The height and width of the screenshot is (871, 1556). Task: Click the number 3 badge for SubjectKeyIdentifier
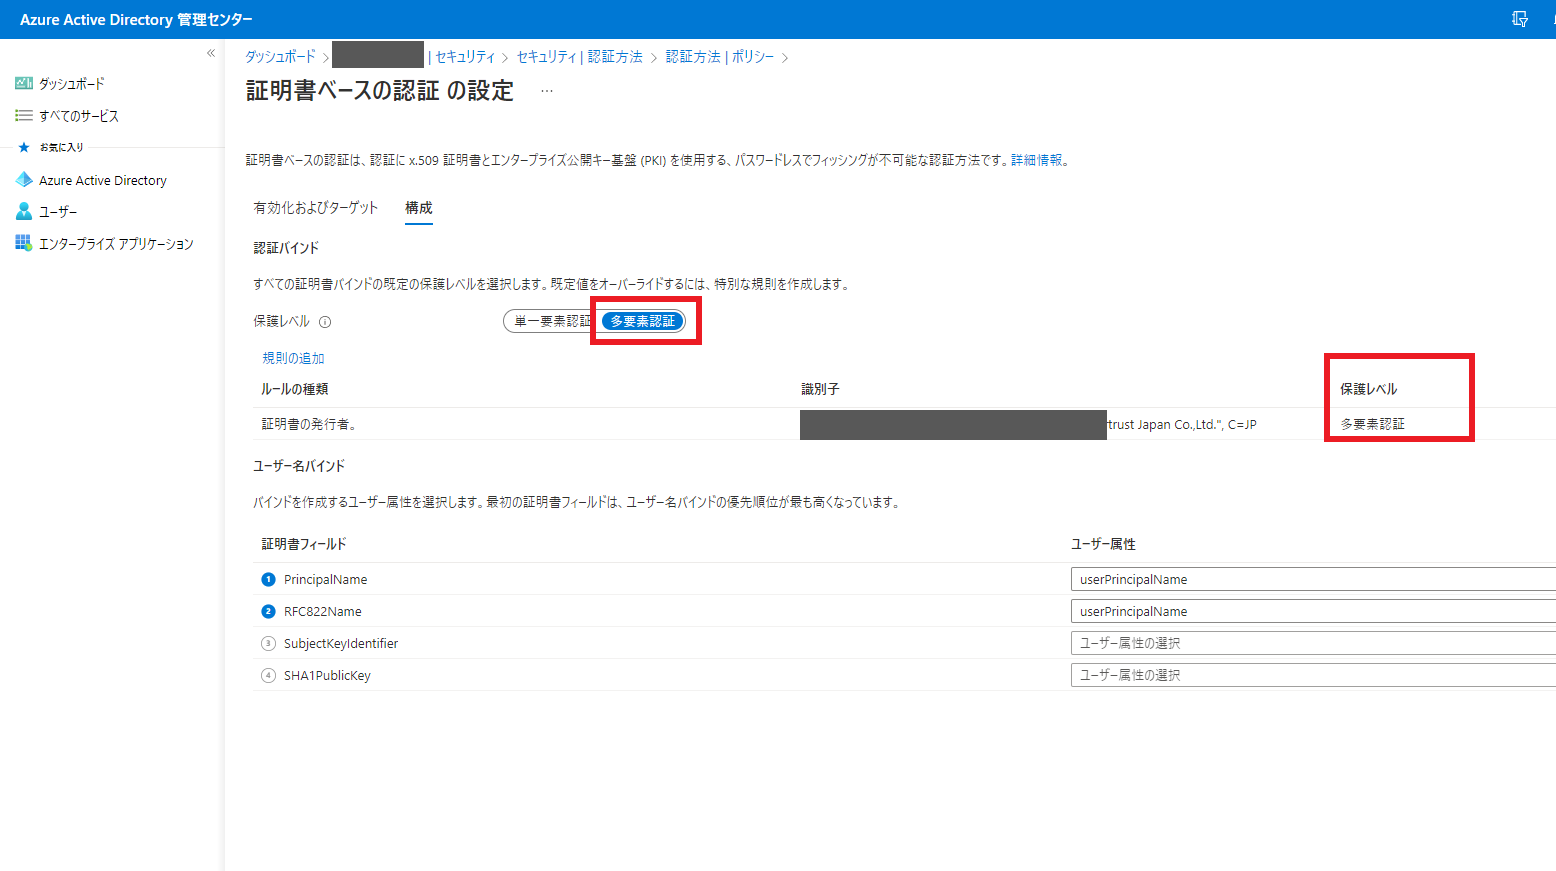click(268, 643)
